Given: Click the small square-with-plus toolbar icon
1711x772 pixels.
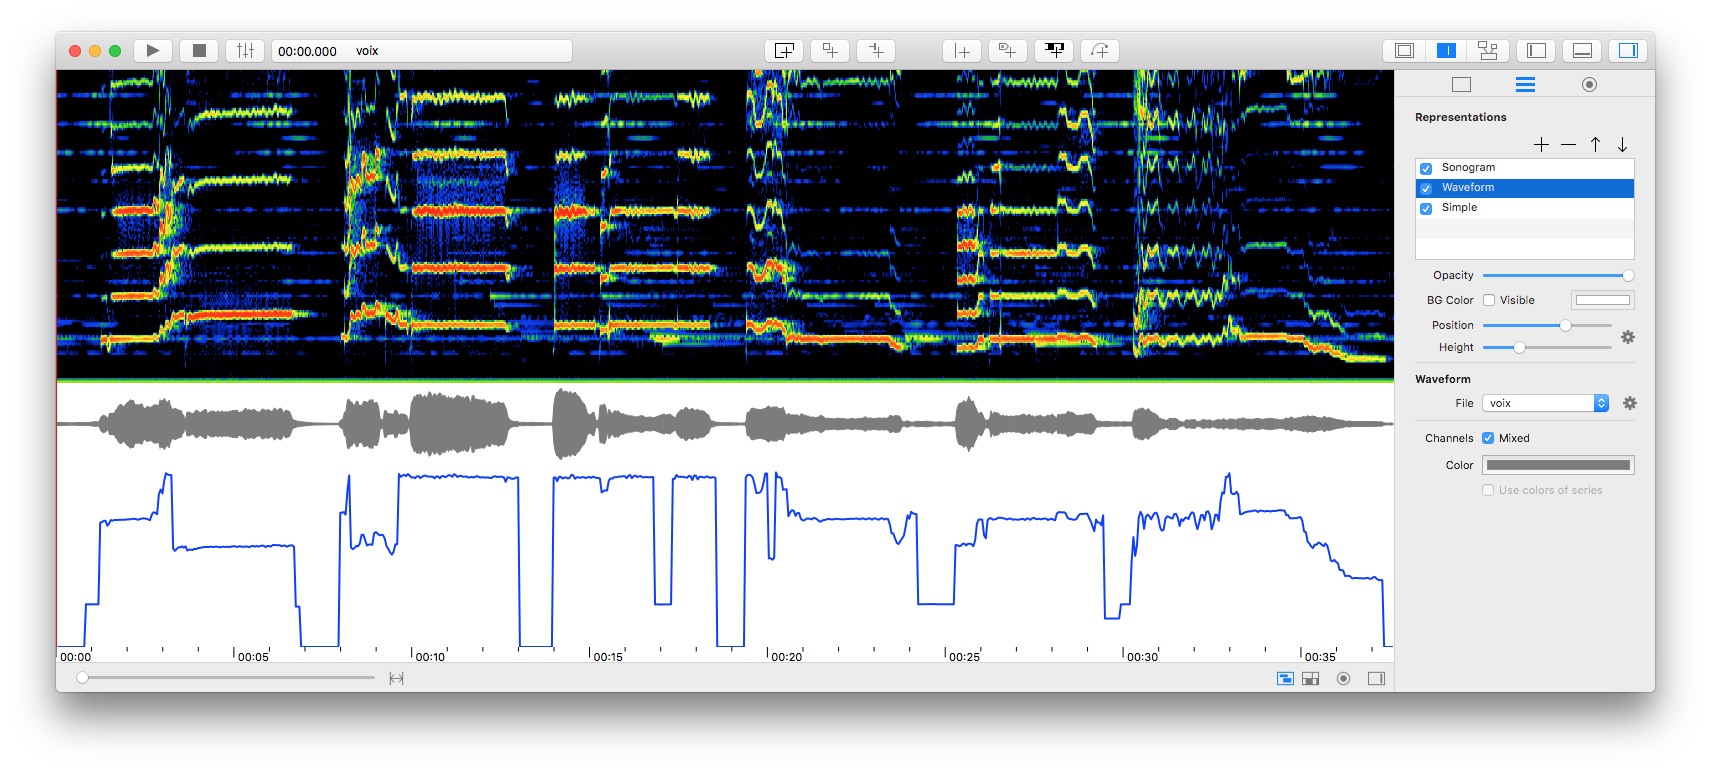Looking at the screenshot, I should pyautogui.click(x=830, y=51).
